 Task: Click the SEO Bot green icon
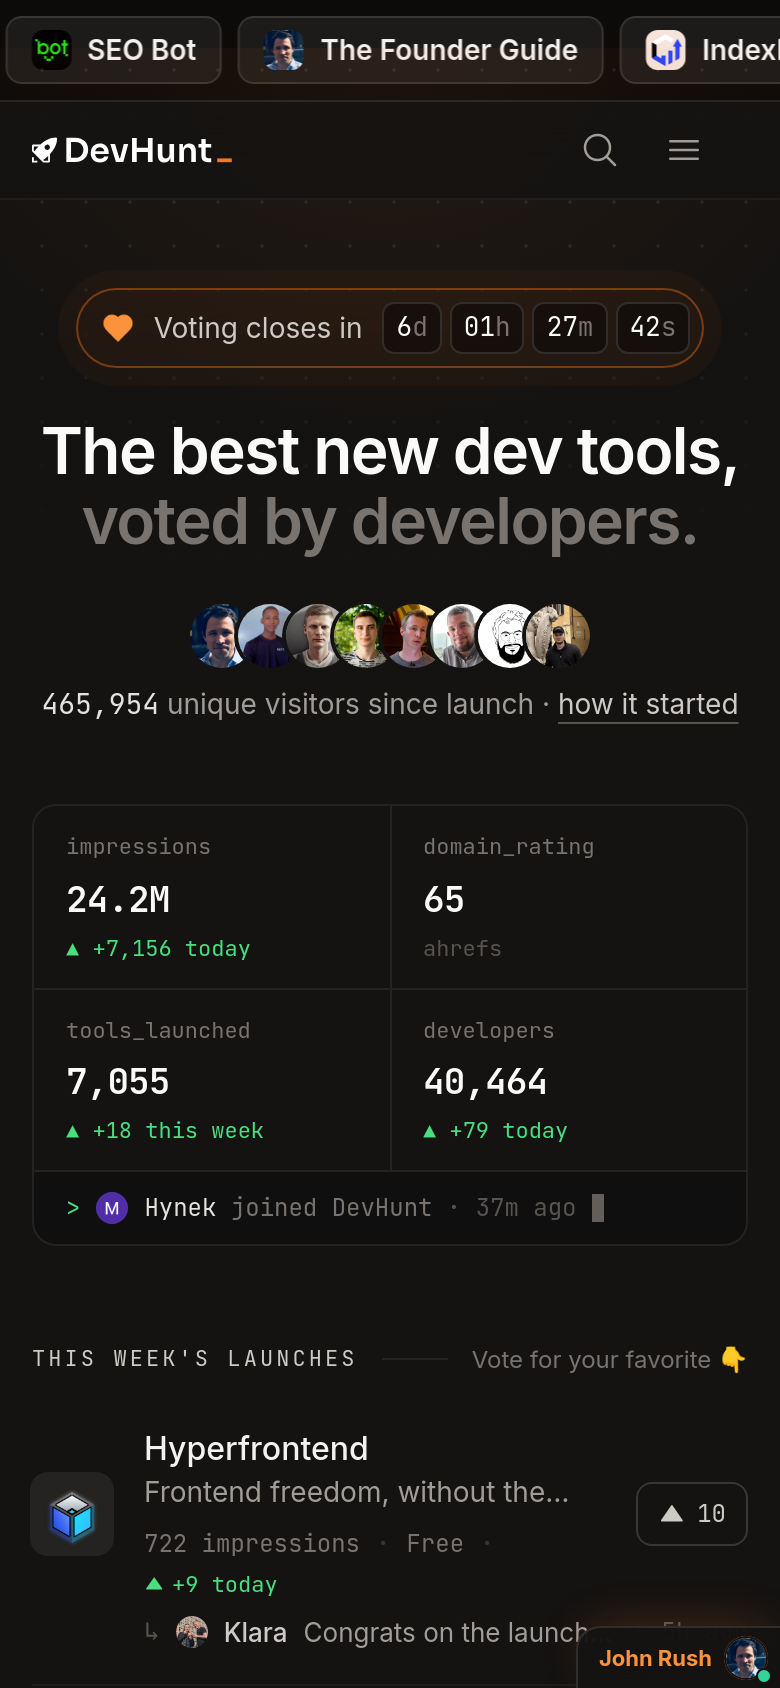pyautogui.click(x=52, y=50)
